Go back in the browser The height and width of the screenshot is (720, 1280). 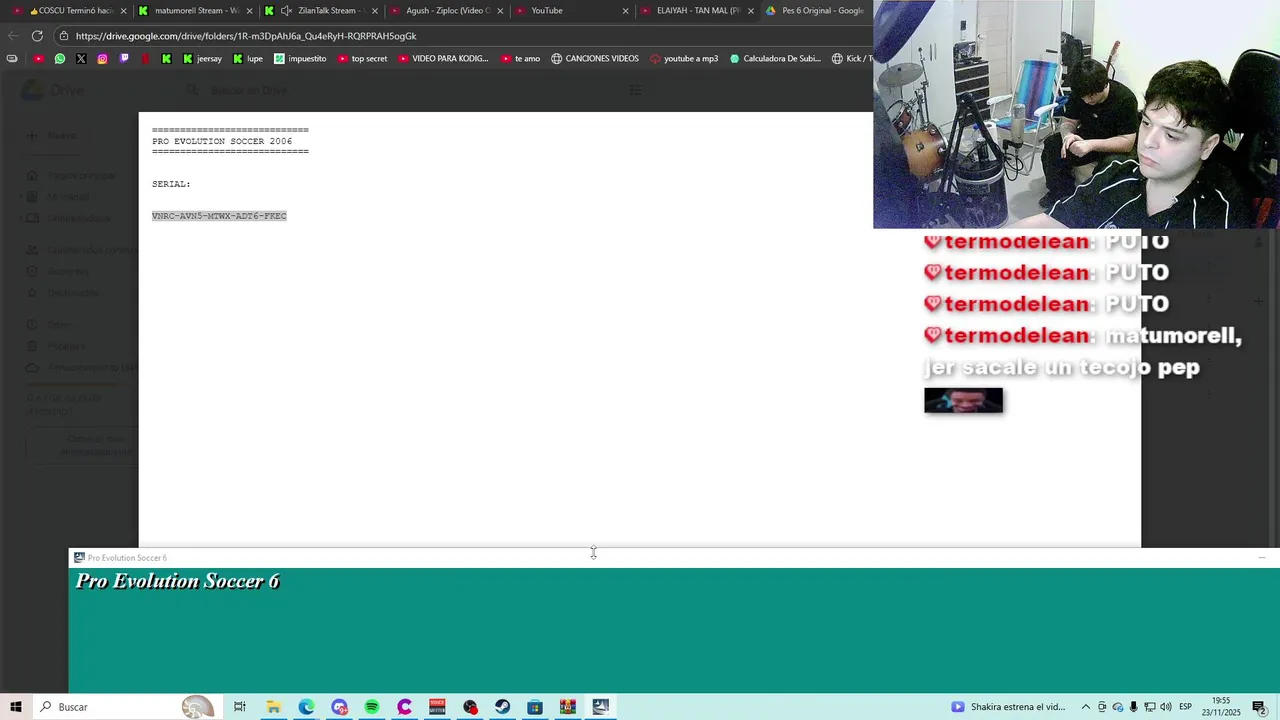[13, 36]
